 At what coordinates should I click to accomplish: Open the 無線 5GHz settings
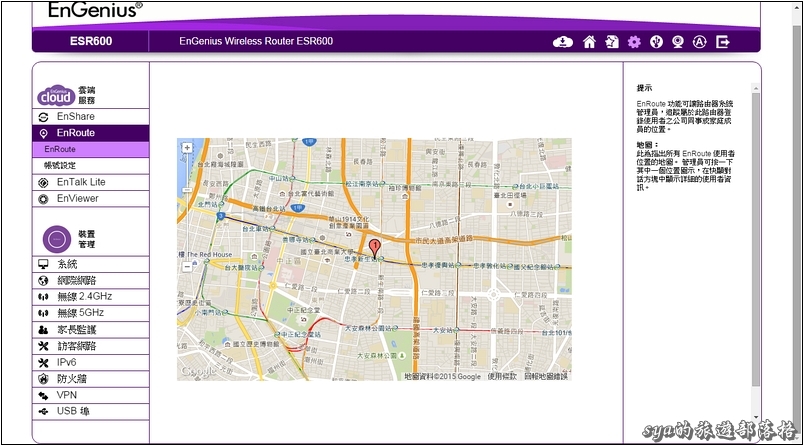click(x=91, y=313)
